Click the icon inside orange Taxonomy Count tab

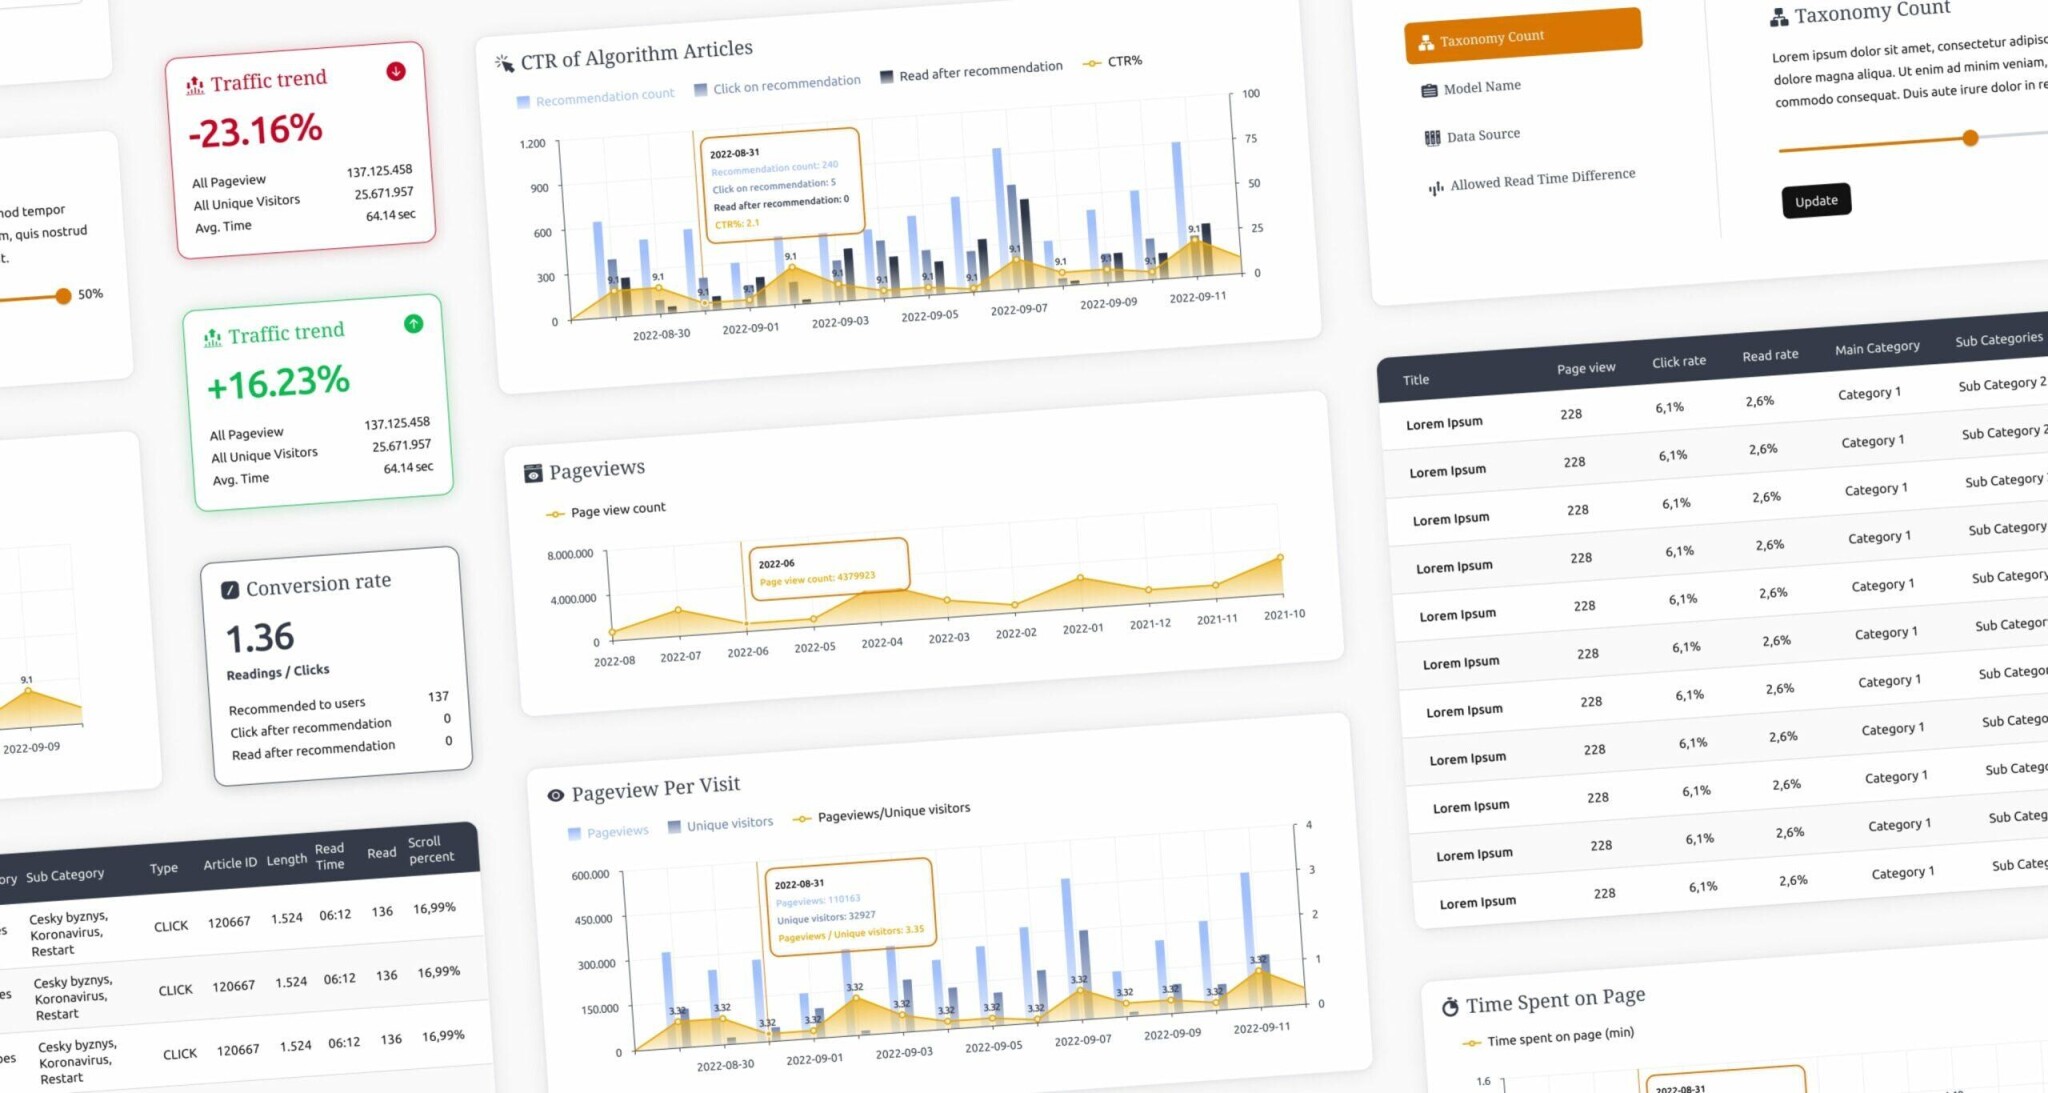[x=1425, y=43]
